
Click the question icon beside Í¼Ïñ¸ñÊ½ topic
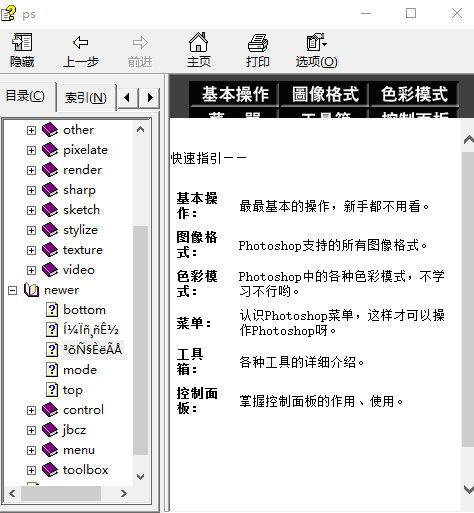point(52,330)
